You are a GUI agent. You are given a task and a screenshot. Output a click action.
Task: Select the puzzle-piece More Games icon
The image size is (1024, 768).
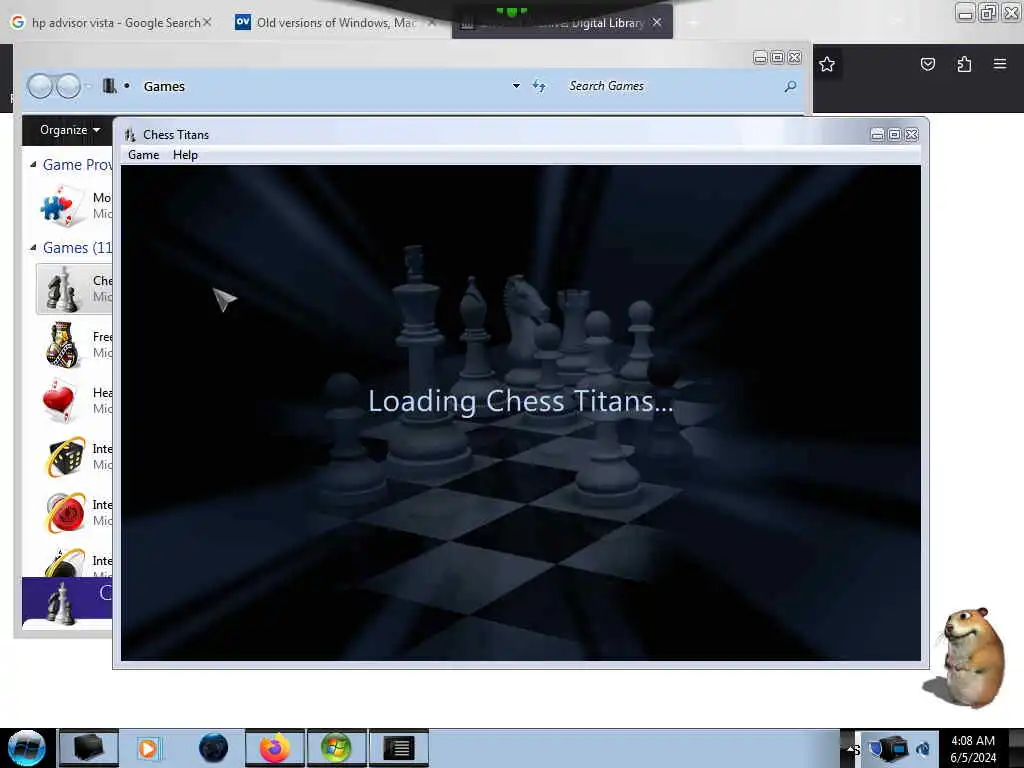click(63, 206)
